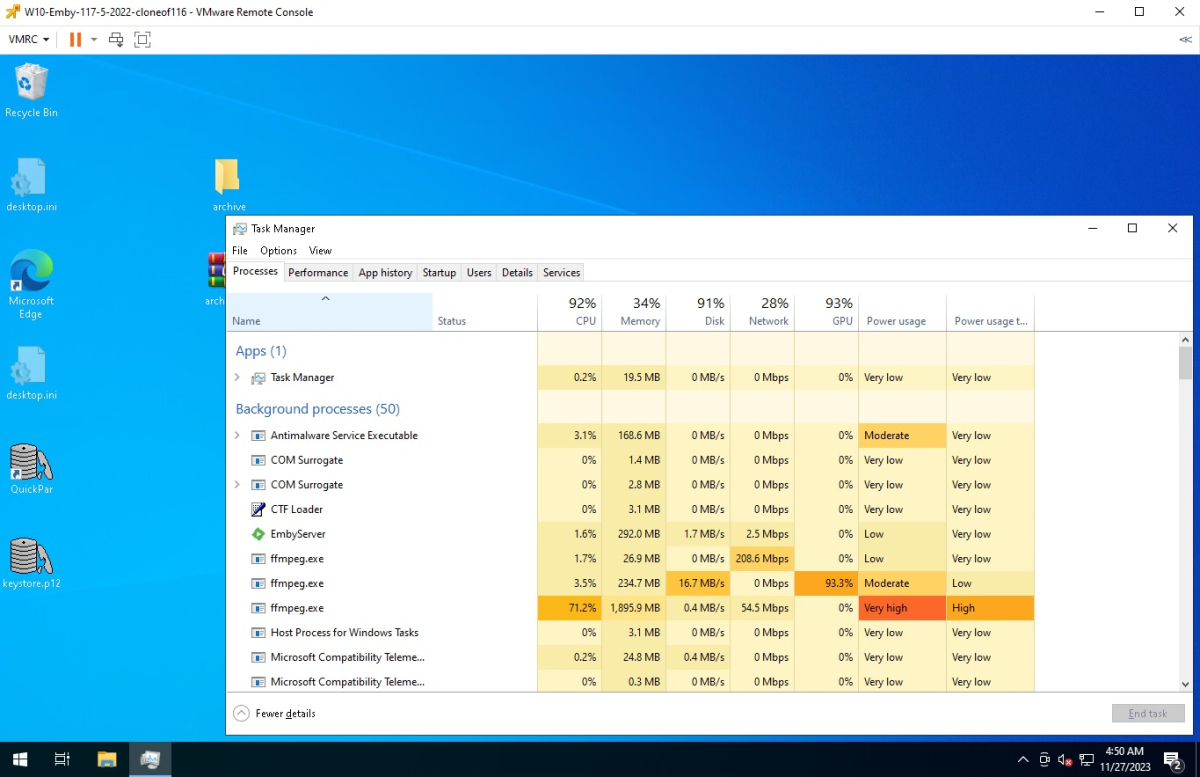
Task: Open the archive folder on desktop
Action: (228, 177)
